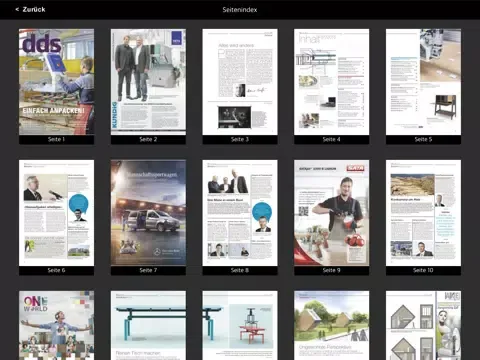Select the red table page thumbnail
This screenshot has height=360, width=480.
(x=240, y=325)
